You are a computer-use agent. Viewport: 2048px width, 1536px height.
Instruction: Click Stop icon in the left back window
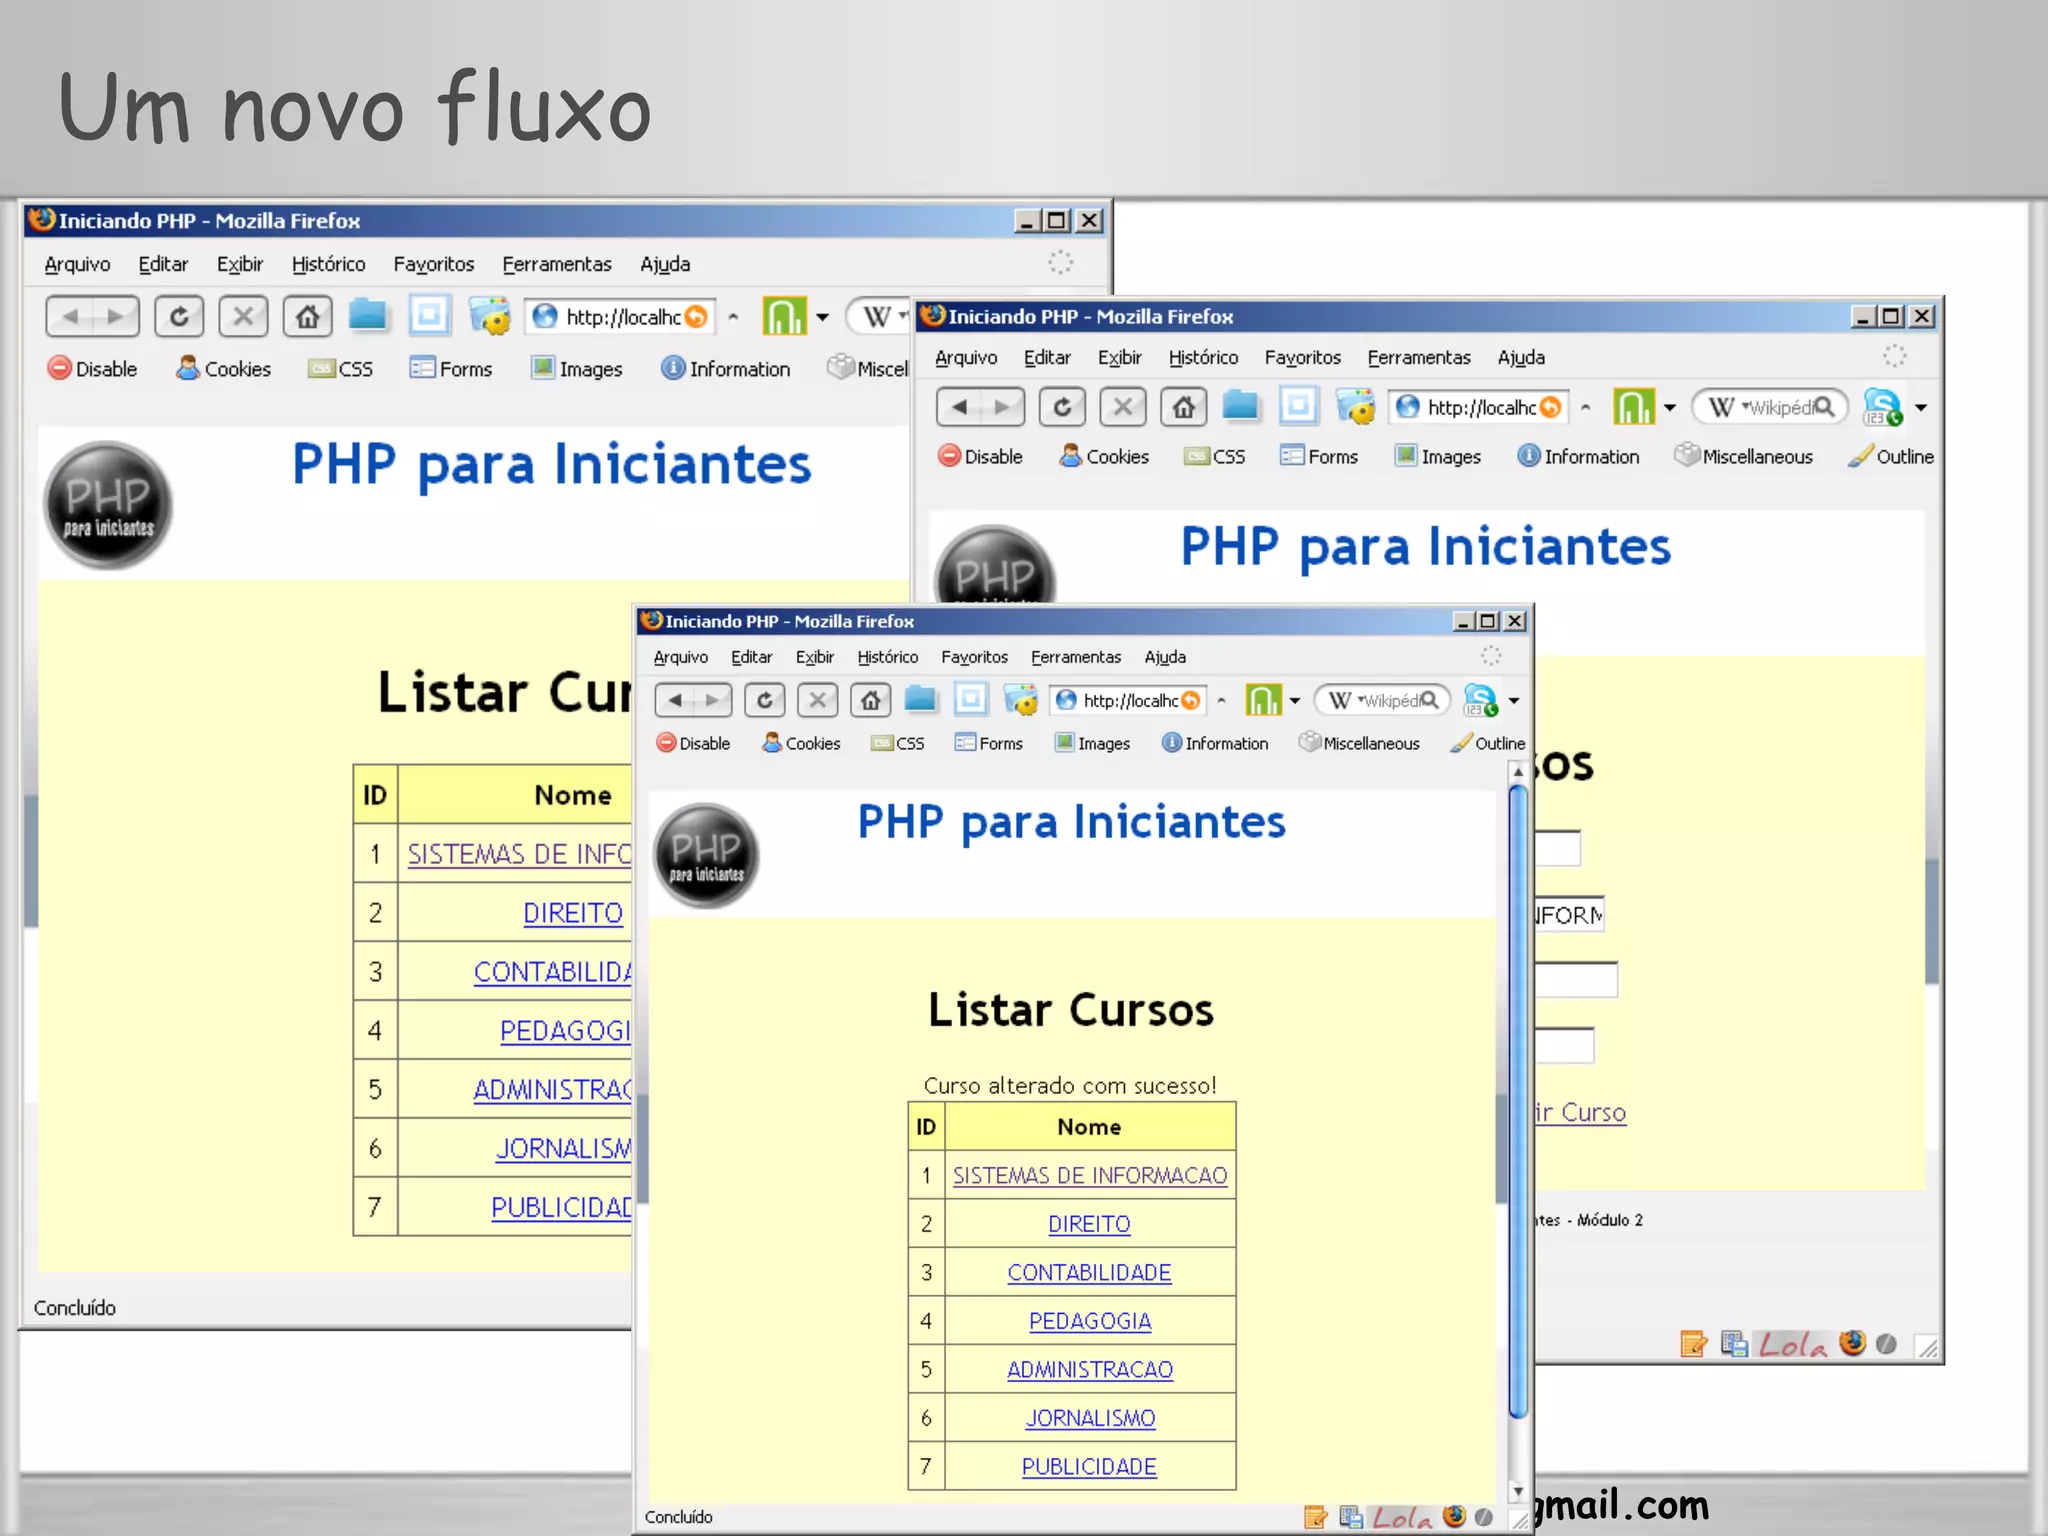[x=243, y=317]
